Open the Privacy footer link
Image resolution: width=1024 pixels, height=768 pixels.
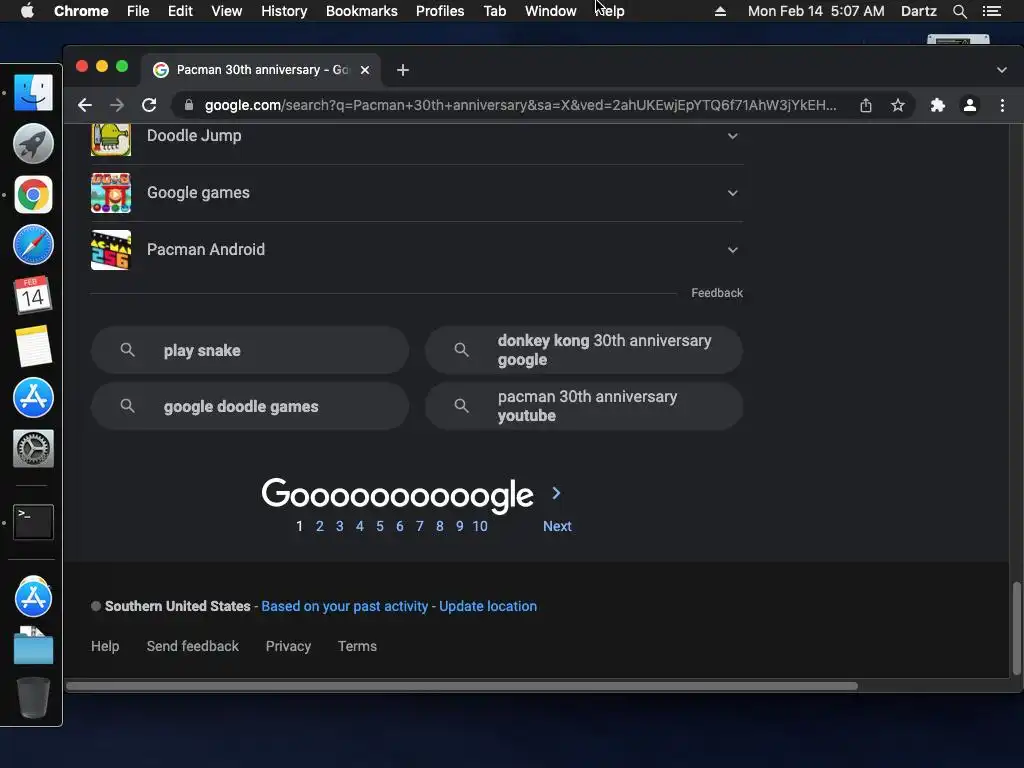pos(288,646)
